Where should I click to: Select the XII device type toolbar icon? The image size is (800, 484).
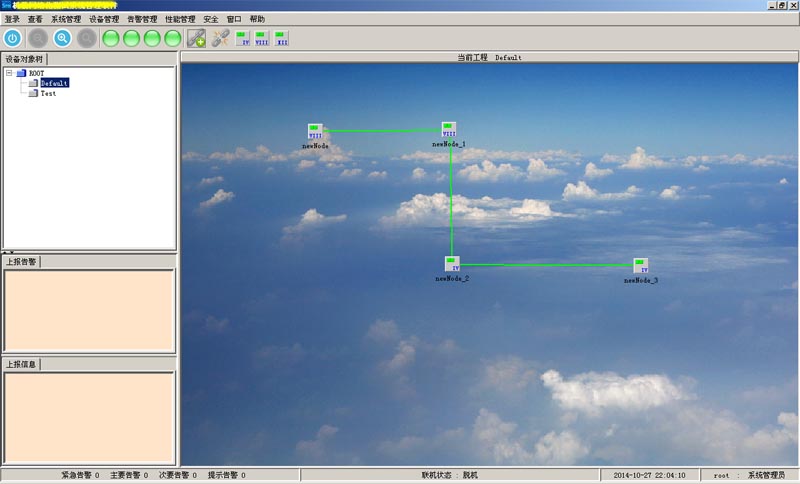point(281,39)
